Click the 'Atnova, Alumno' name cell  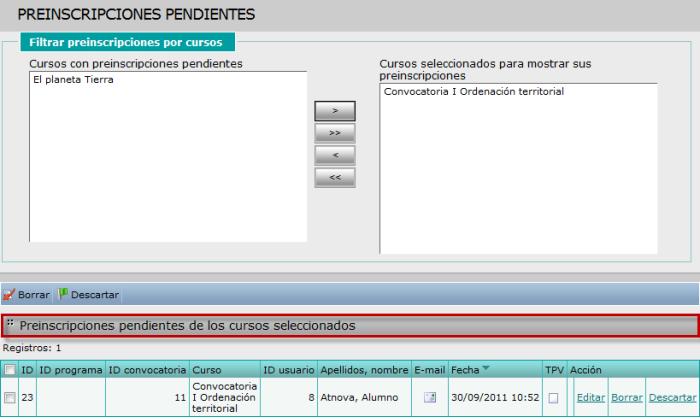pyautogui.click(x=359, y=397)
